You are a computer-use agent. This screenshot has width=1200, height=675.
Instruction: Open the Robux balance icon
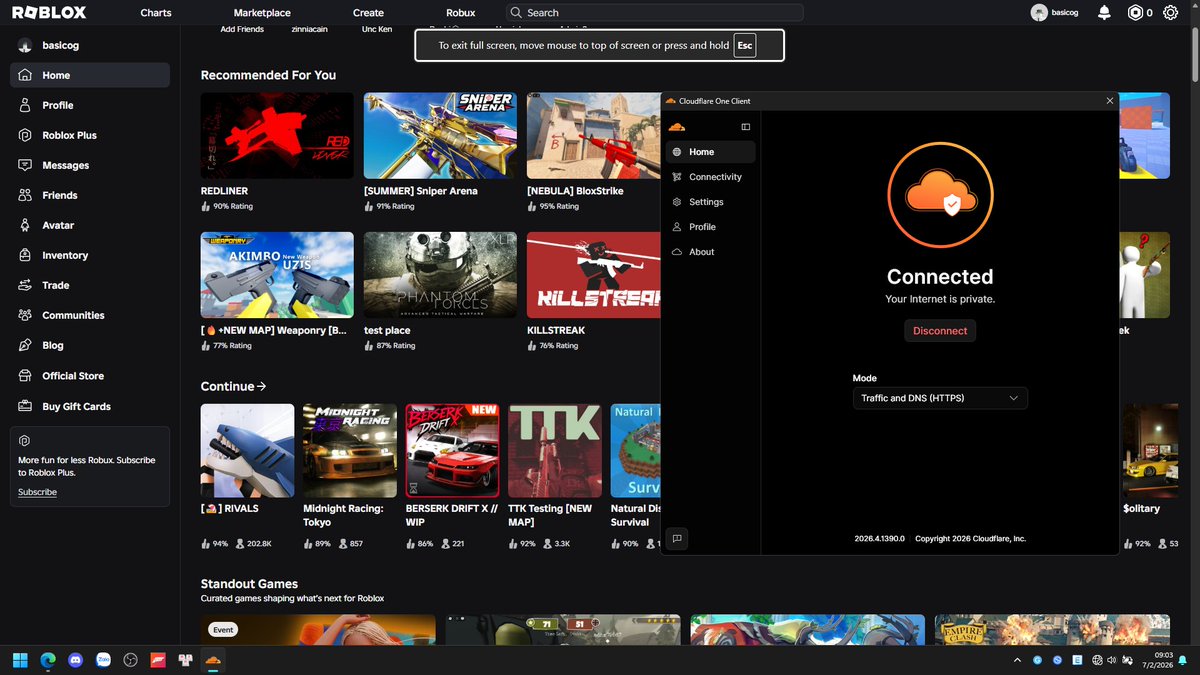click(1135, 13)
